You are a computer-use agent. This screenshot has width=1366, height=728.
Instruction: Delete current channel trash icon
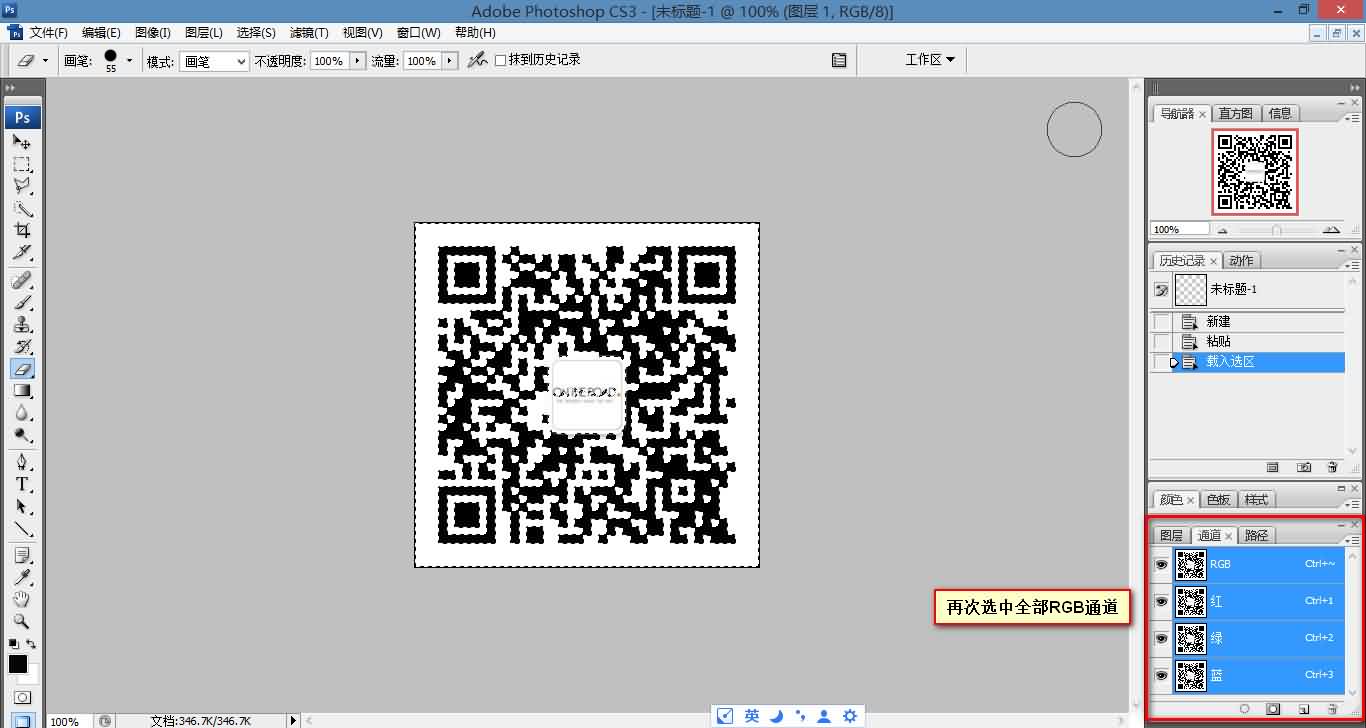[x=1332, y=709]
